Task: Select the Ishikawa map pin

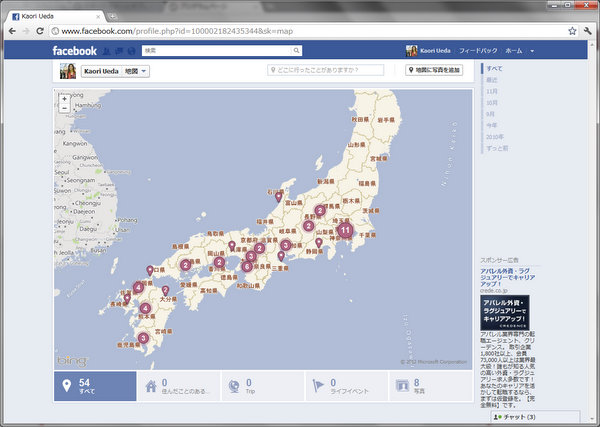Action: [279, 197]
